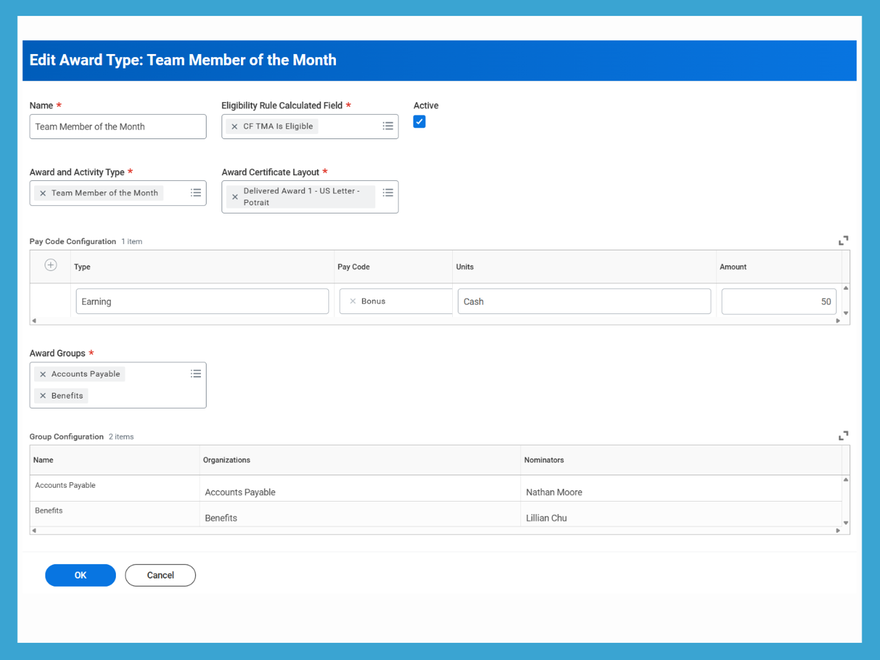Viewport: 880px width, 660px height.
Task: Remove the Accounts Payable award group tag
Action: [42, 373]
